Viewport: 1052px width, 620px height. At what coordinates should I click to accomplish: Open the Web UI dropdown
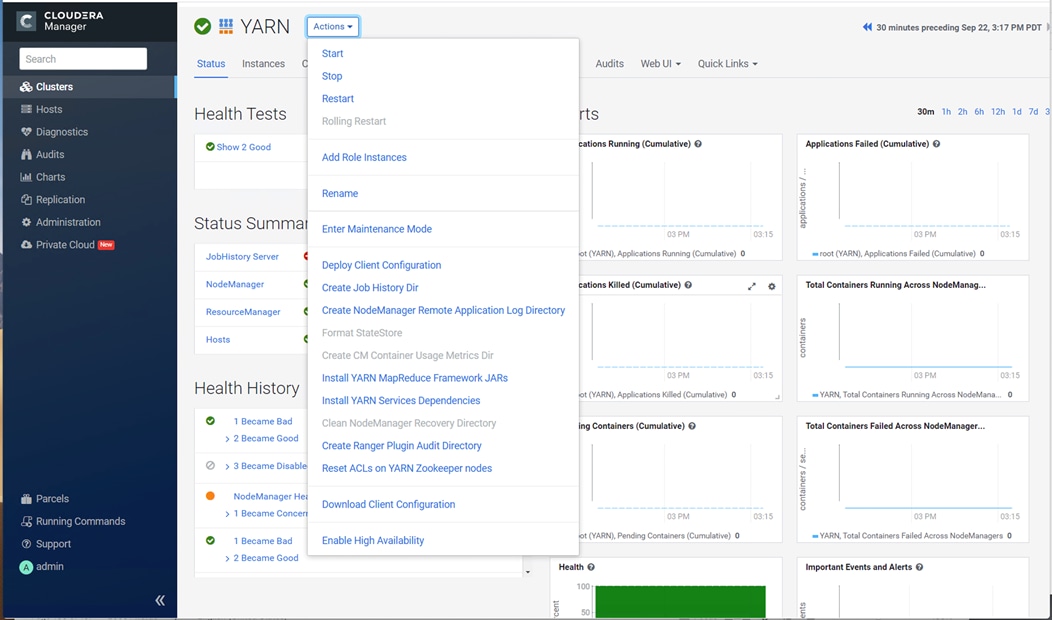pyautogui.click(x=660, y=64)
